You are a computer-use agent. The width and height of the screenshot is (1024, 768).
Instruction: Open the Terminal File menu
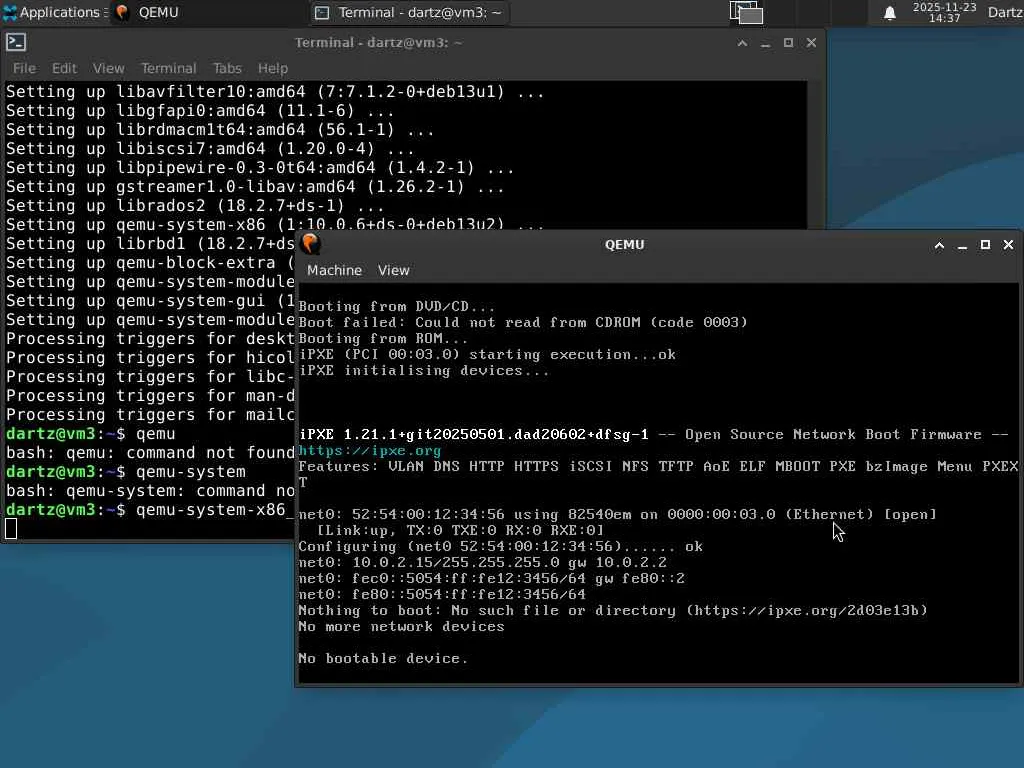(24, 68)
